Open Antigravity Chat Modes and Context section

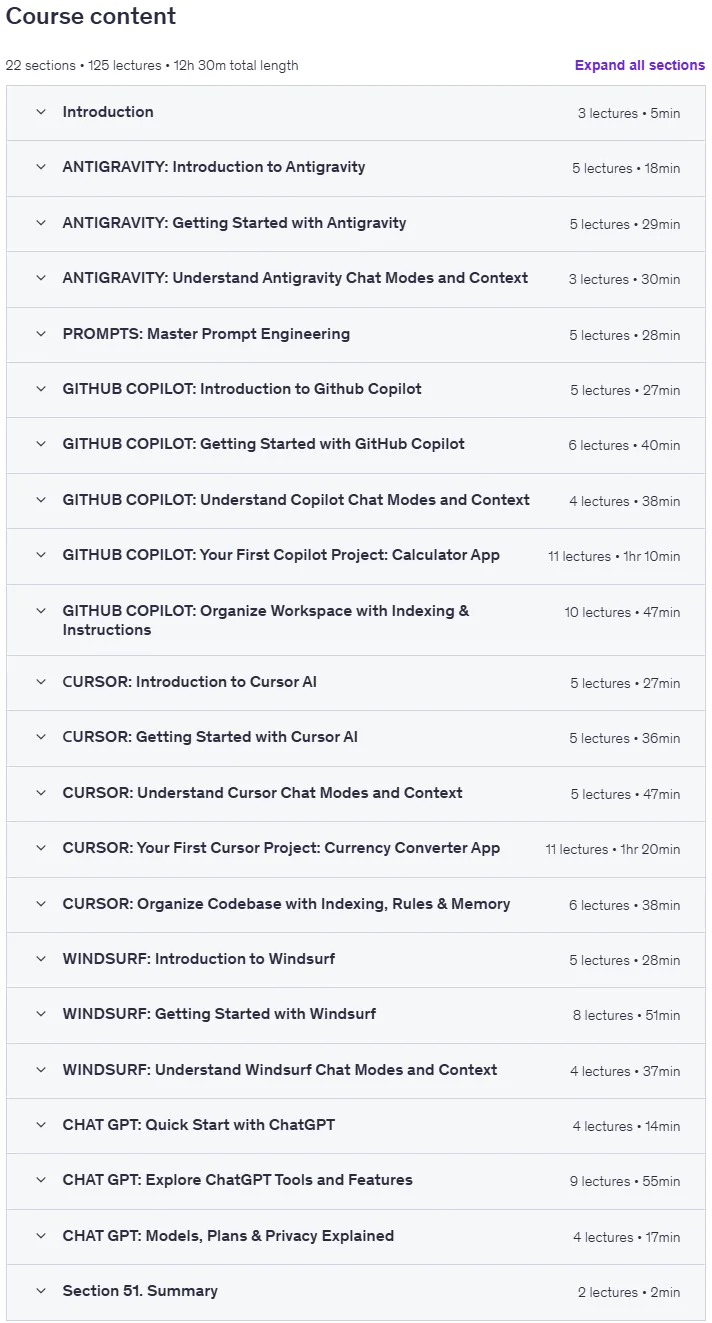[356, 279]
